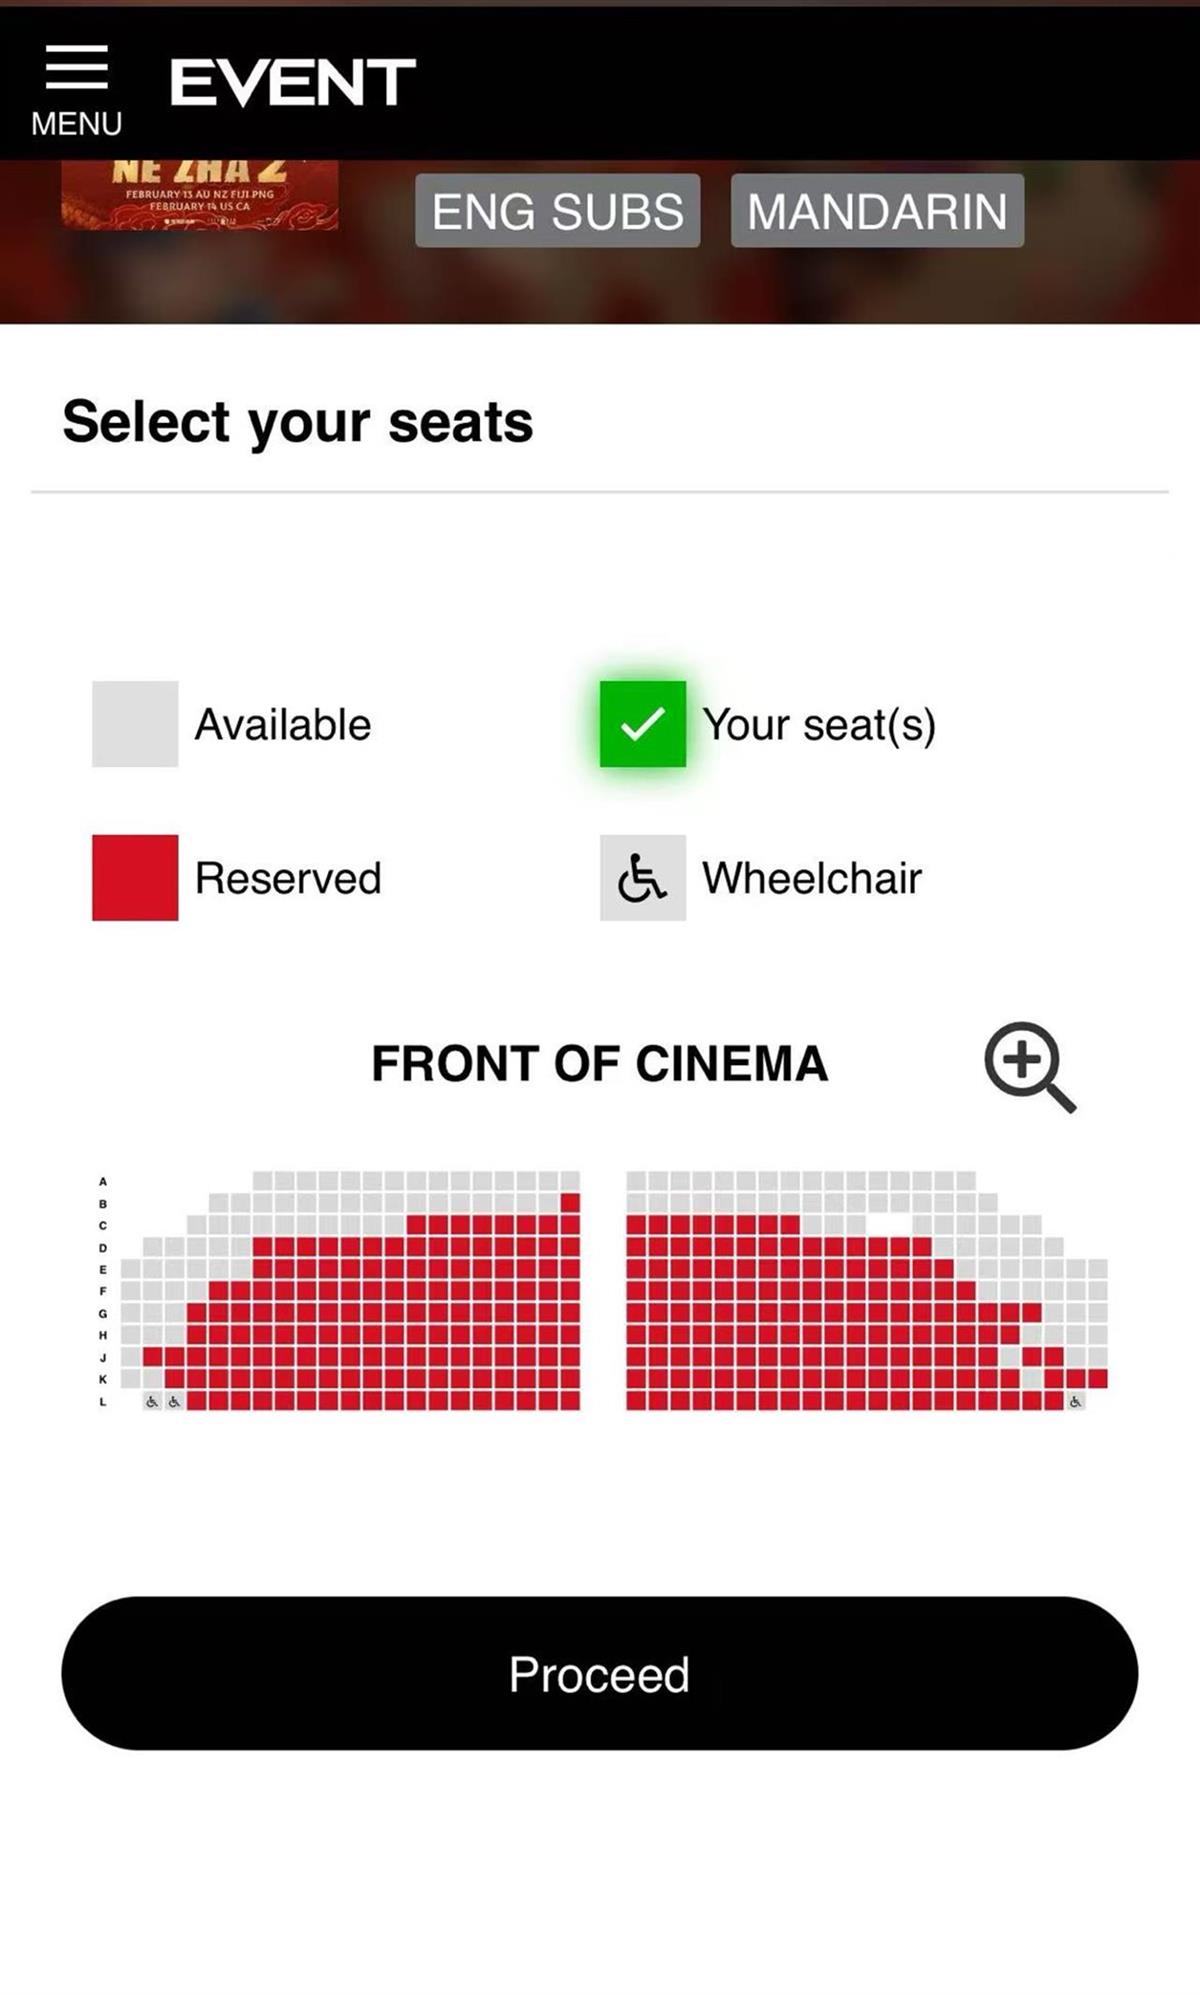Click the EVENT logo
The width and height of the screenshot is (1200, 1995).
pos(292,82)
